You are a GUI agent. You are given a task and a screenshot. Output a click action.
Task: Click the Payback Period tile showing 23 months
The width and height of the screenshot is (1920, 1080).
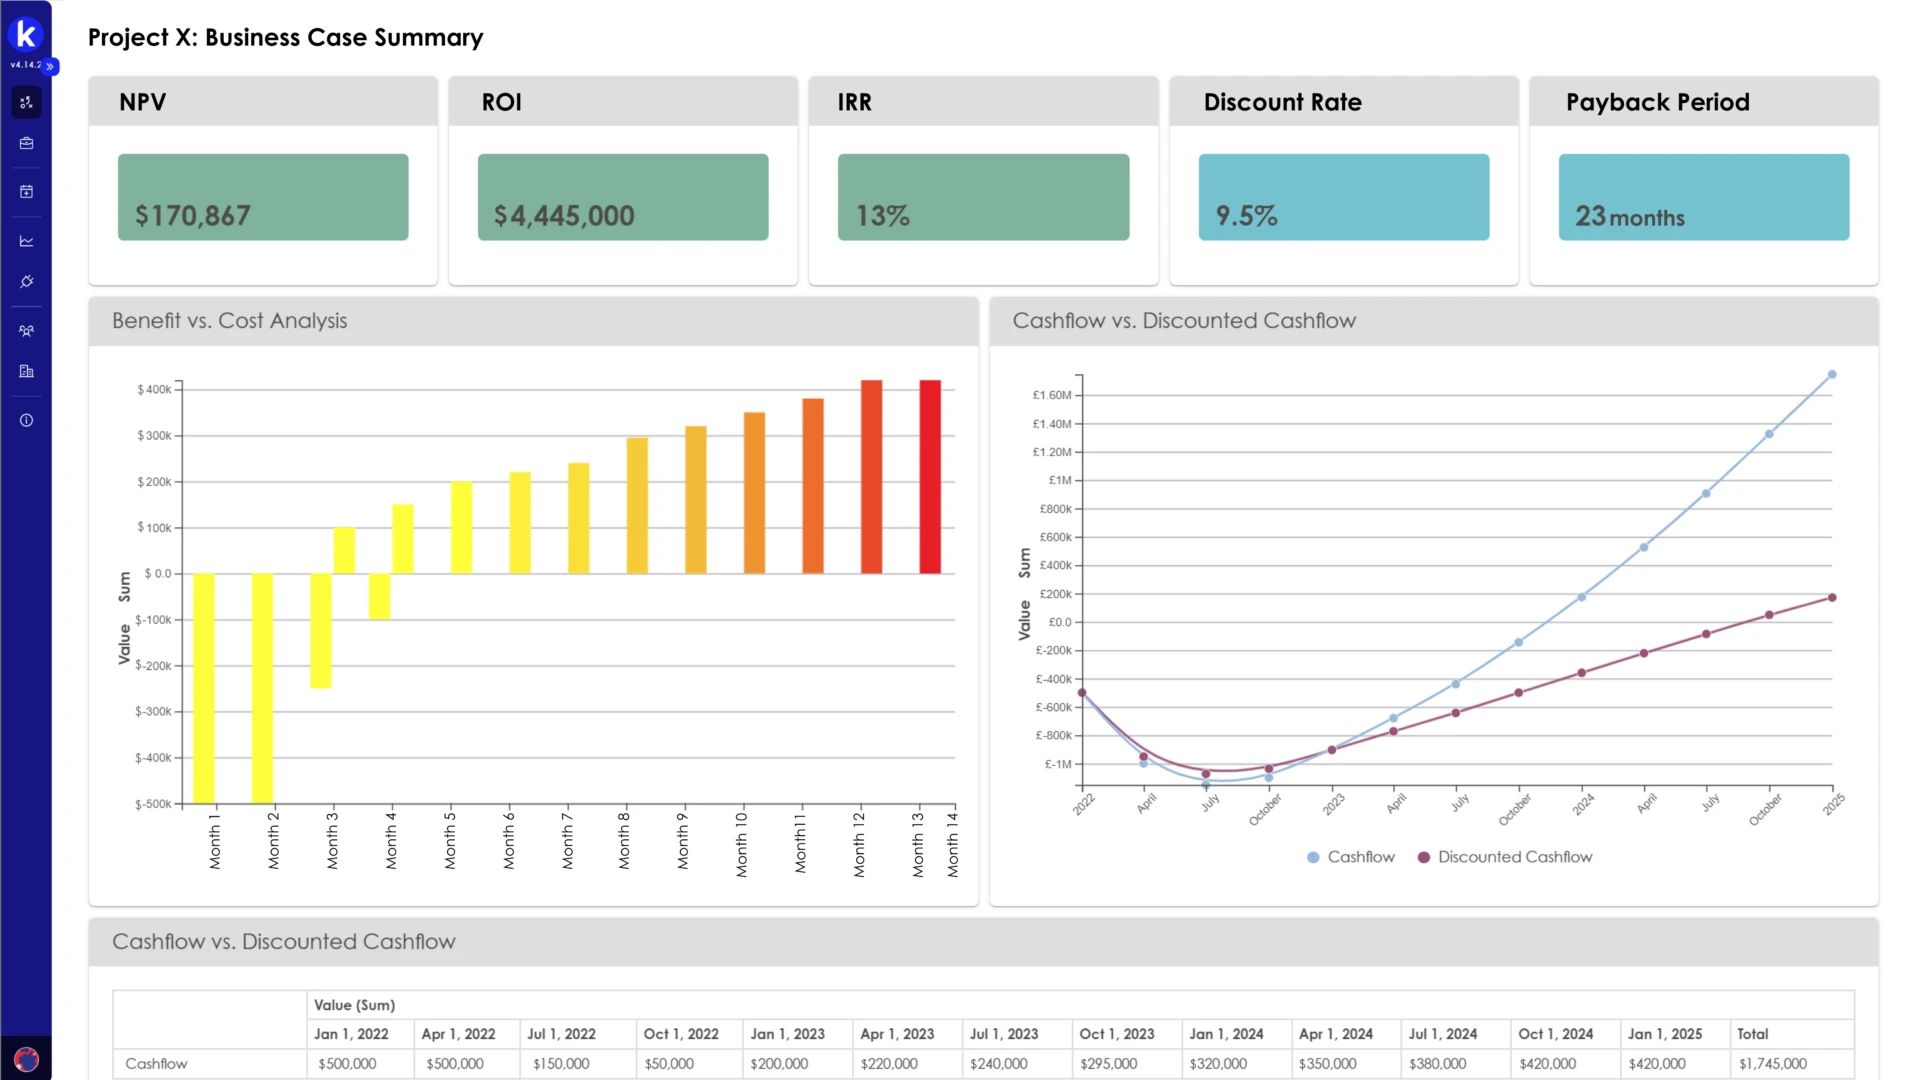tap(1703, 197)
